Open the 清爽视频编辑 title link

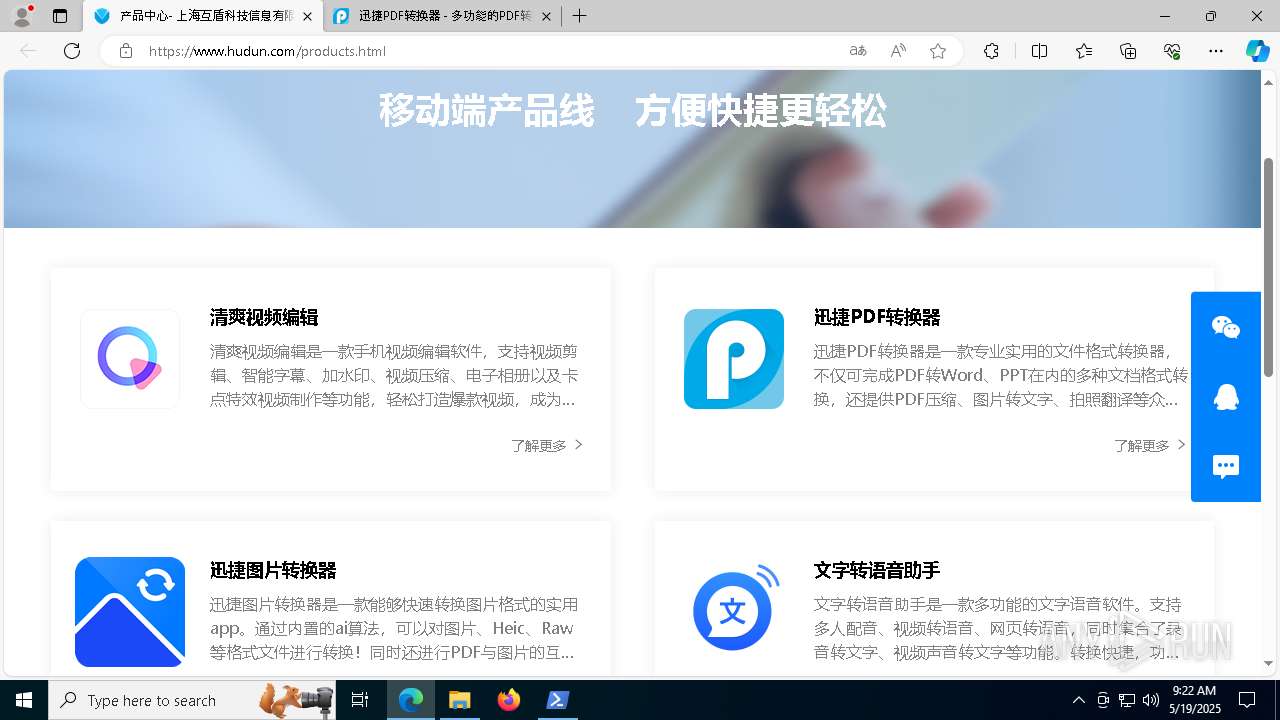(264, 317)
